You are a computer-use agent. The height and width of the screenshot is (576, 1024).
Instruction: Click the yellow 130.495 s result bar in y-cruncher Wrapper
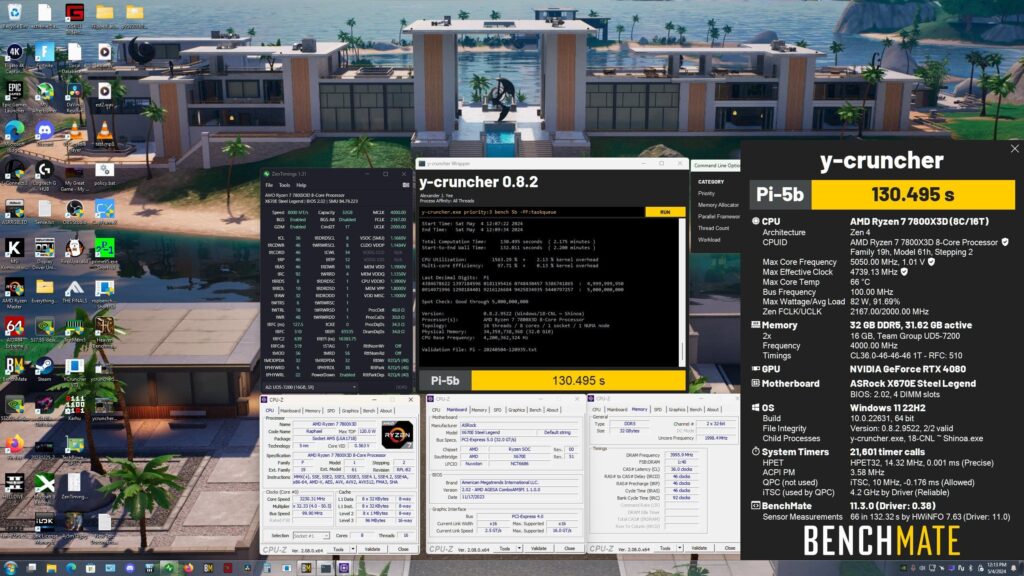pos(579,381)
